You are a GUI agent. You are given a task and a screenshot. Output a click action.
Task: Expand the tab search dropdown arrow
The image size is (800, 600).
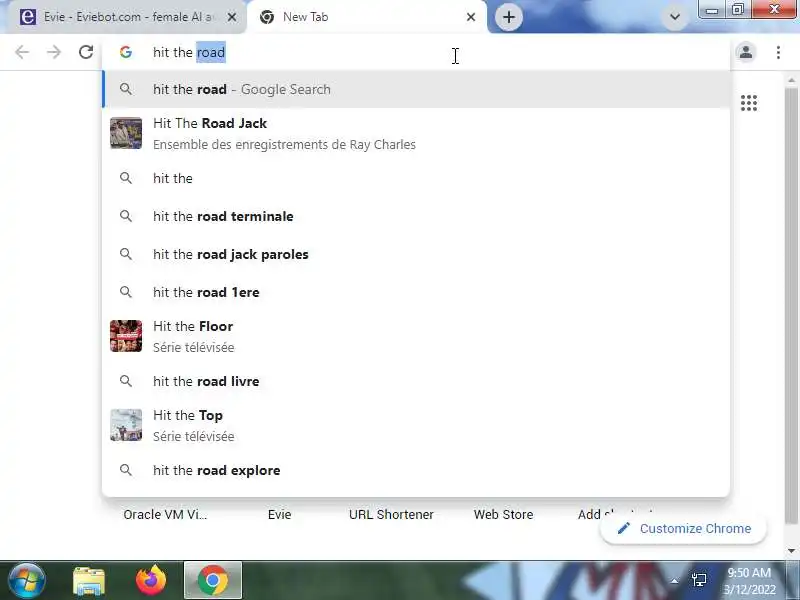(x=674, y=17)
